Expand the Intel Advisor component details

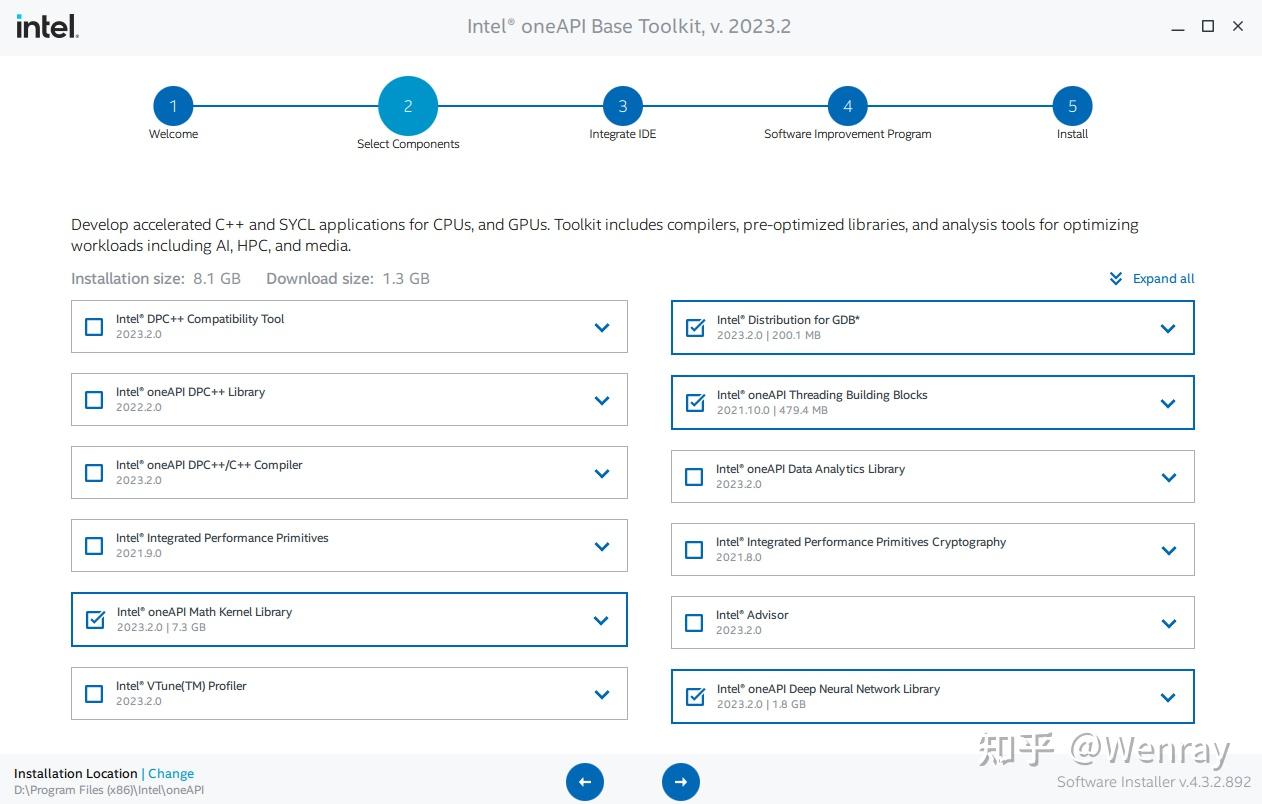click(1168, 622)
